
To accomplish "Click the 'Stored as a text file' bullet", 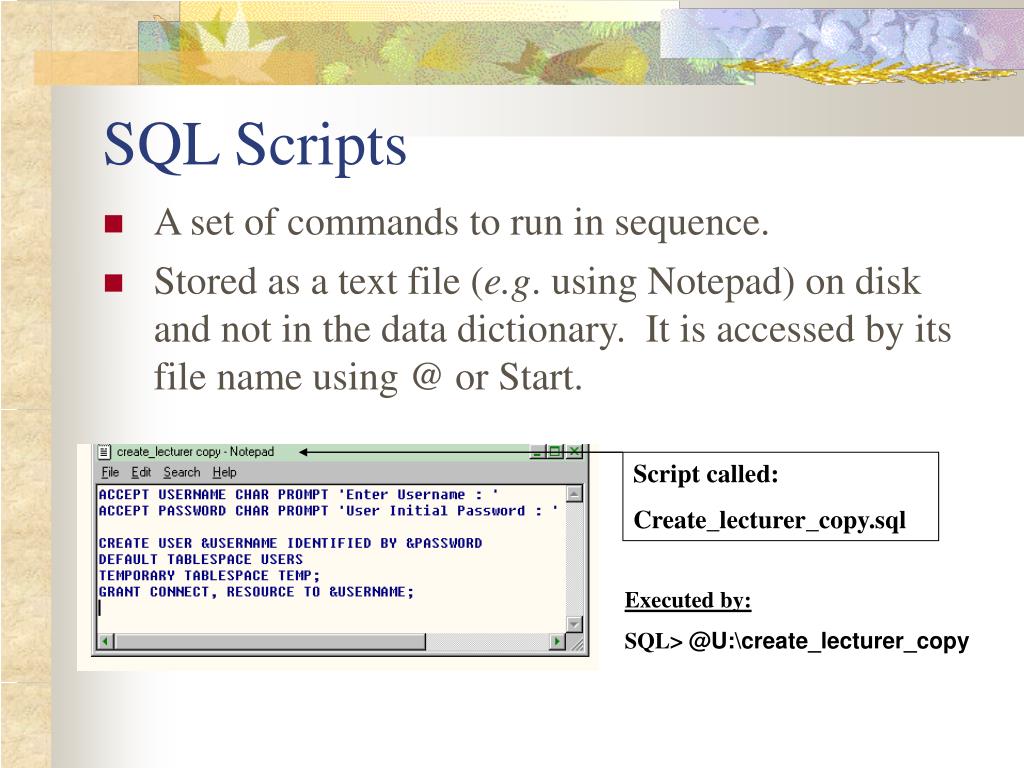I will coord(552,330).
